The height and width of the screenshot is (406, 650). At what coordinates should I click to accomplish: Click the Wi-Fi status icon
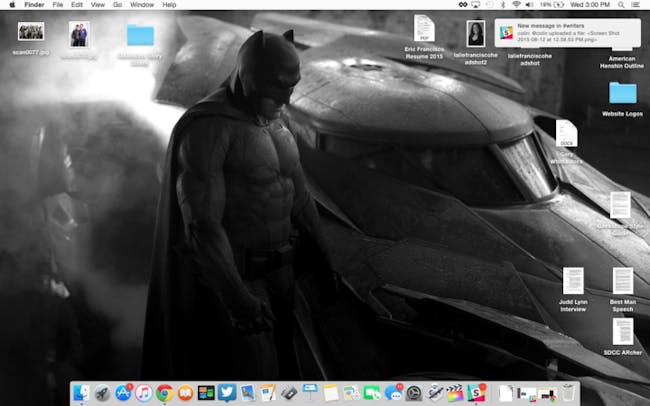tap(516, 5)
